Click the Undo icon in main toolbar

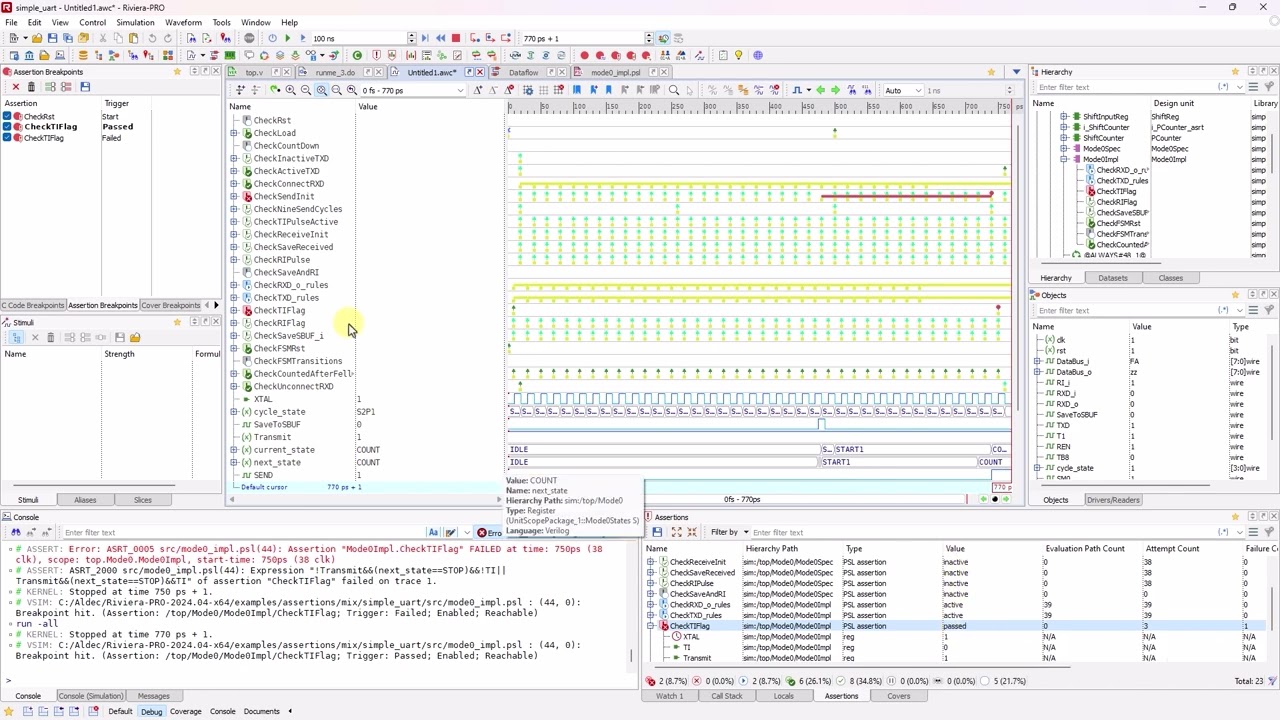tap(153, 38)
